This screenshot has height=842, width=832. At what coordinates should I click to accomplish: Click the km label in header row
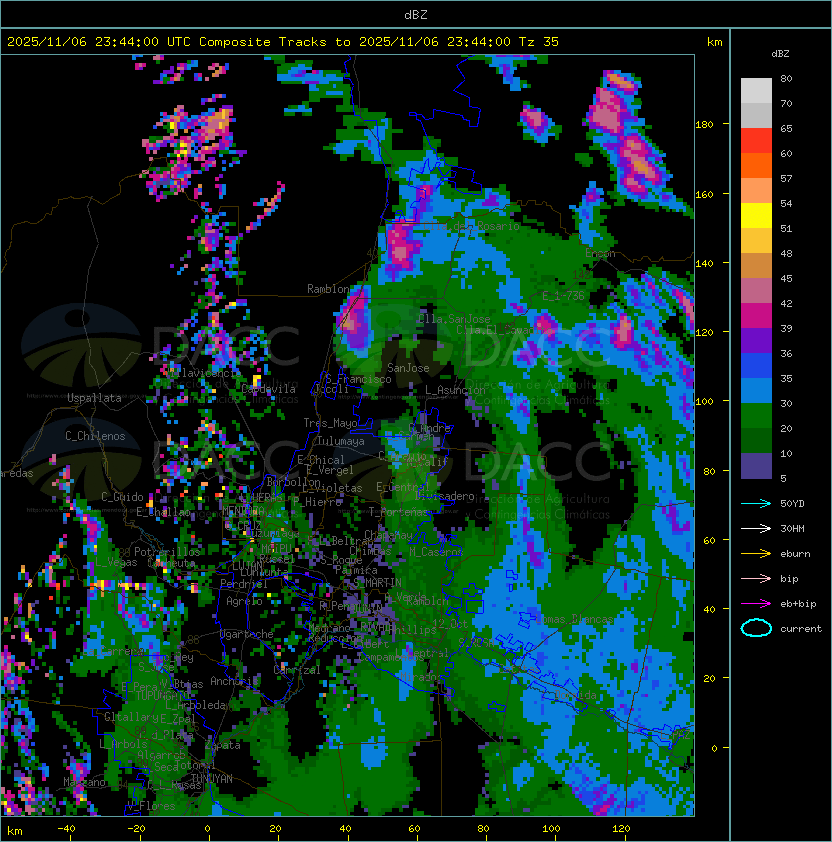tap(714, 42)
